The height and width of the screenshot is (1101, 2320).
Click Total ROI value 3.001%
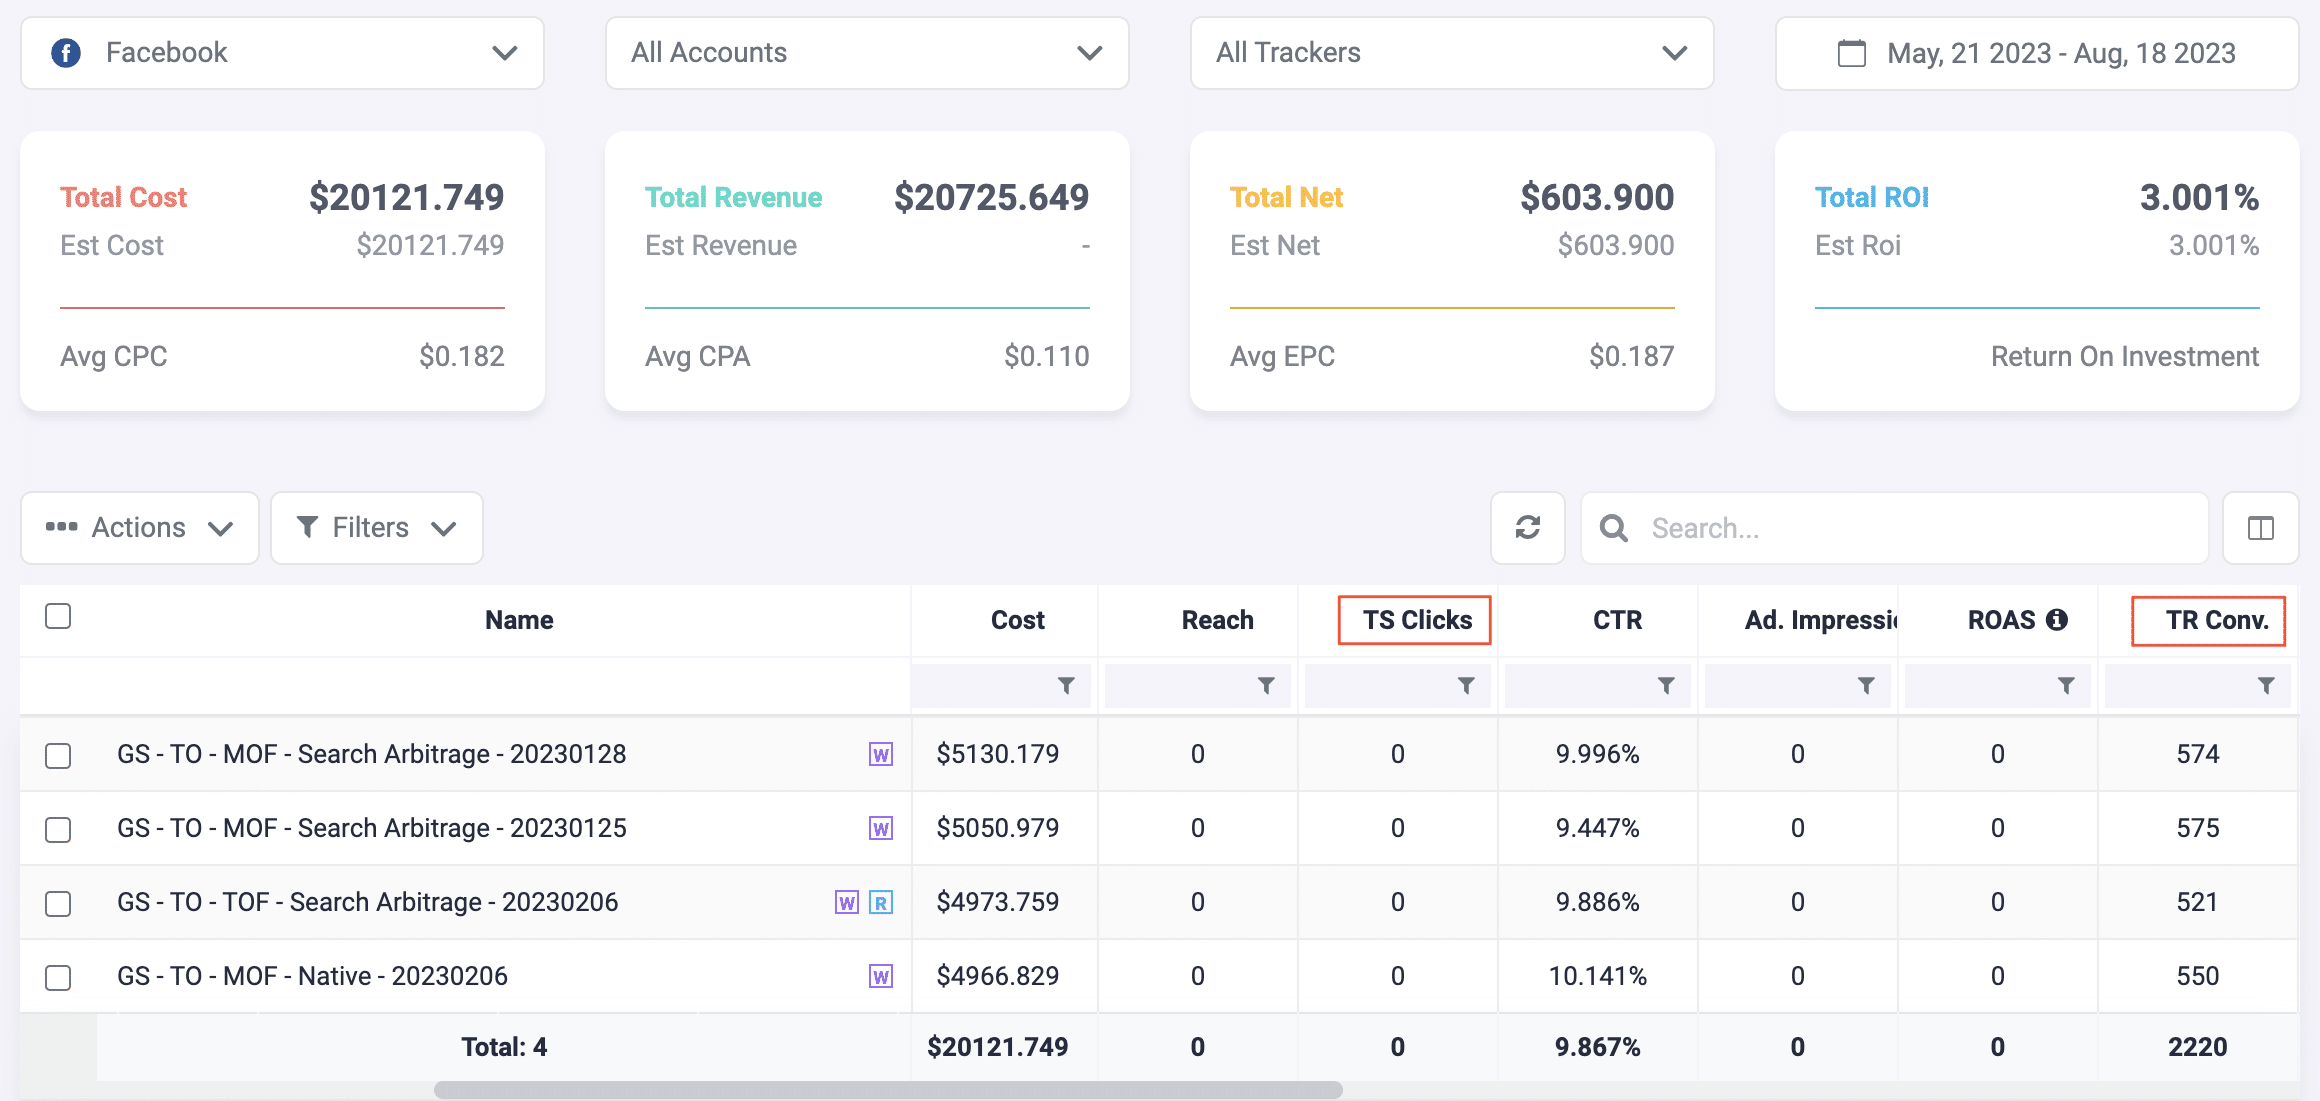pyautogui.click(x=2199, y=197)
